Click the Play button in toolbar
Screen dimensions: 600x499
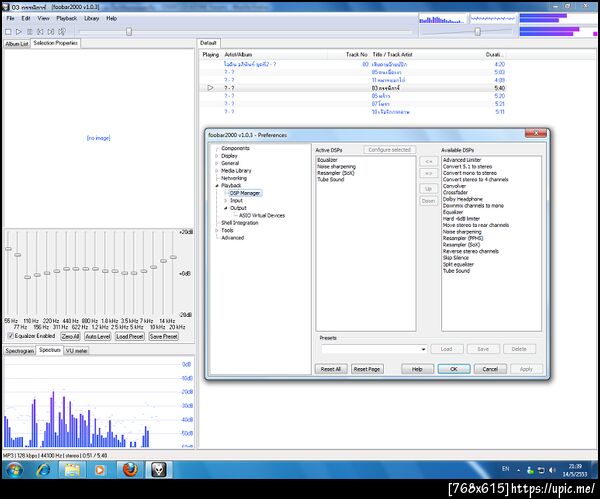pos(18,32)
